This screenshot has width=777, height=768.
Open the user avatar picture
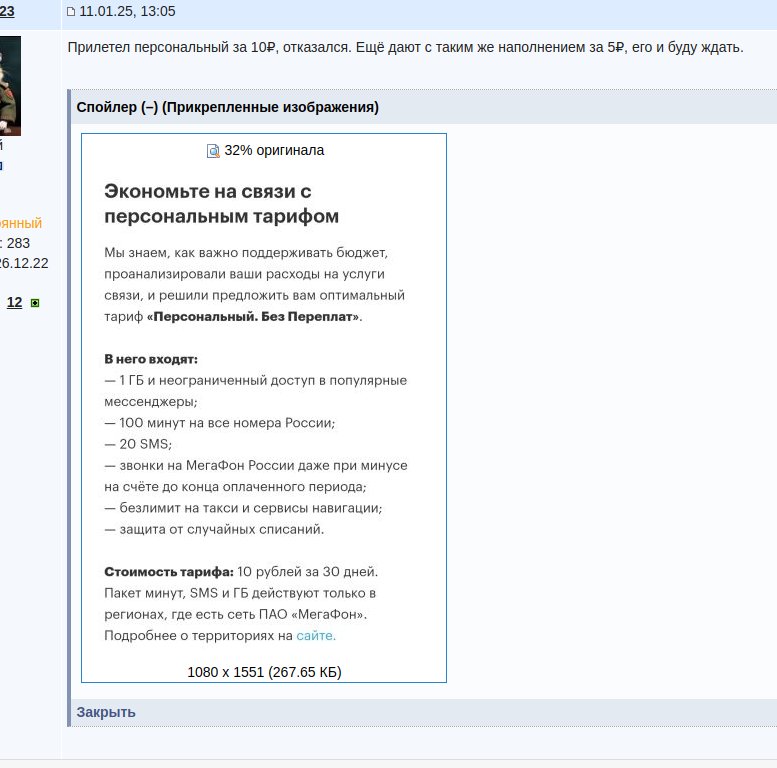click(10, 86)
